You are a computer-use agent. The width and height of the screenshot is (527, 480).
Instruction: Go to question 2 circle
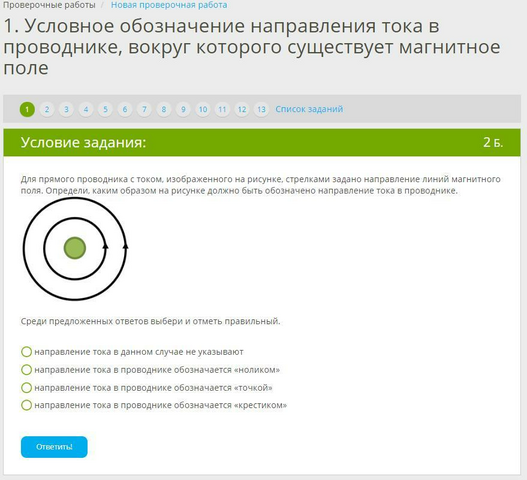(47, 109)
